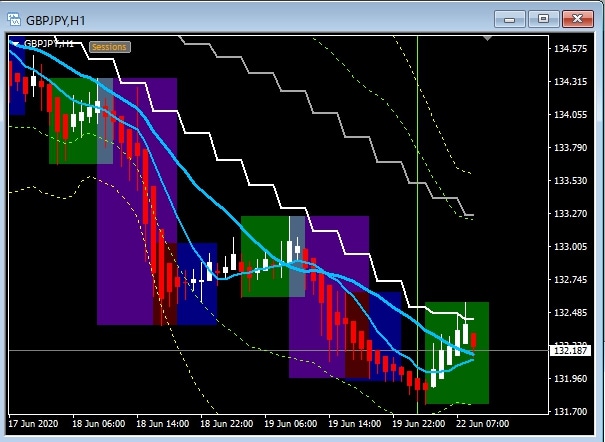Image resolution: width=605 pixels, height=442 pixels.
Task: Click the small triangle beside GBPJPY,H1 label
Action: pos(15,44)
